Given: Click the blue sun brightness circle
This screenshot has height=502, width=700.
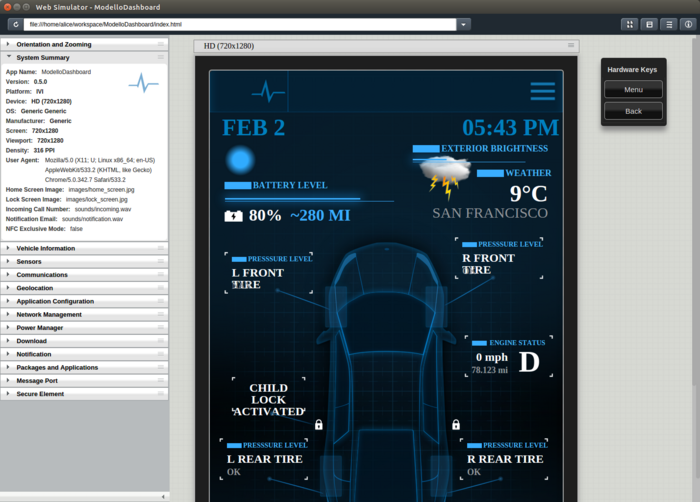Looking at the screenshot, I should (240, 160).
